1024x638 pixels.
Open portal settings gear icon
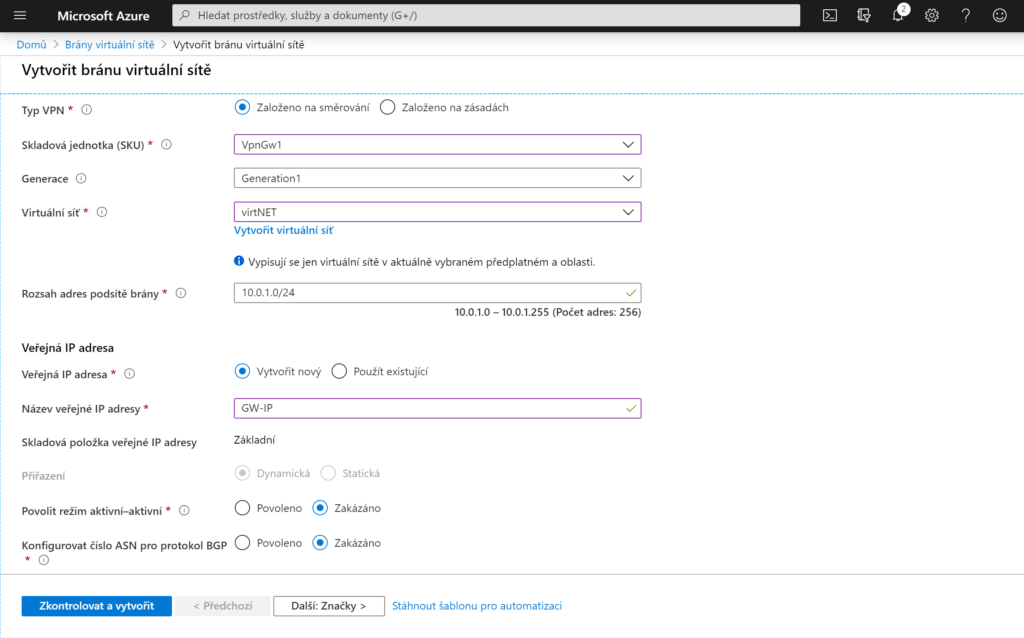coord(932,15)
